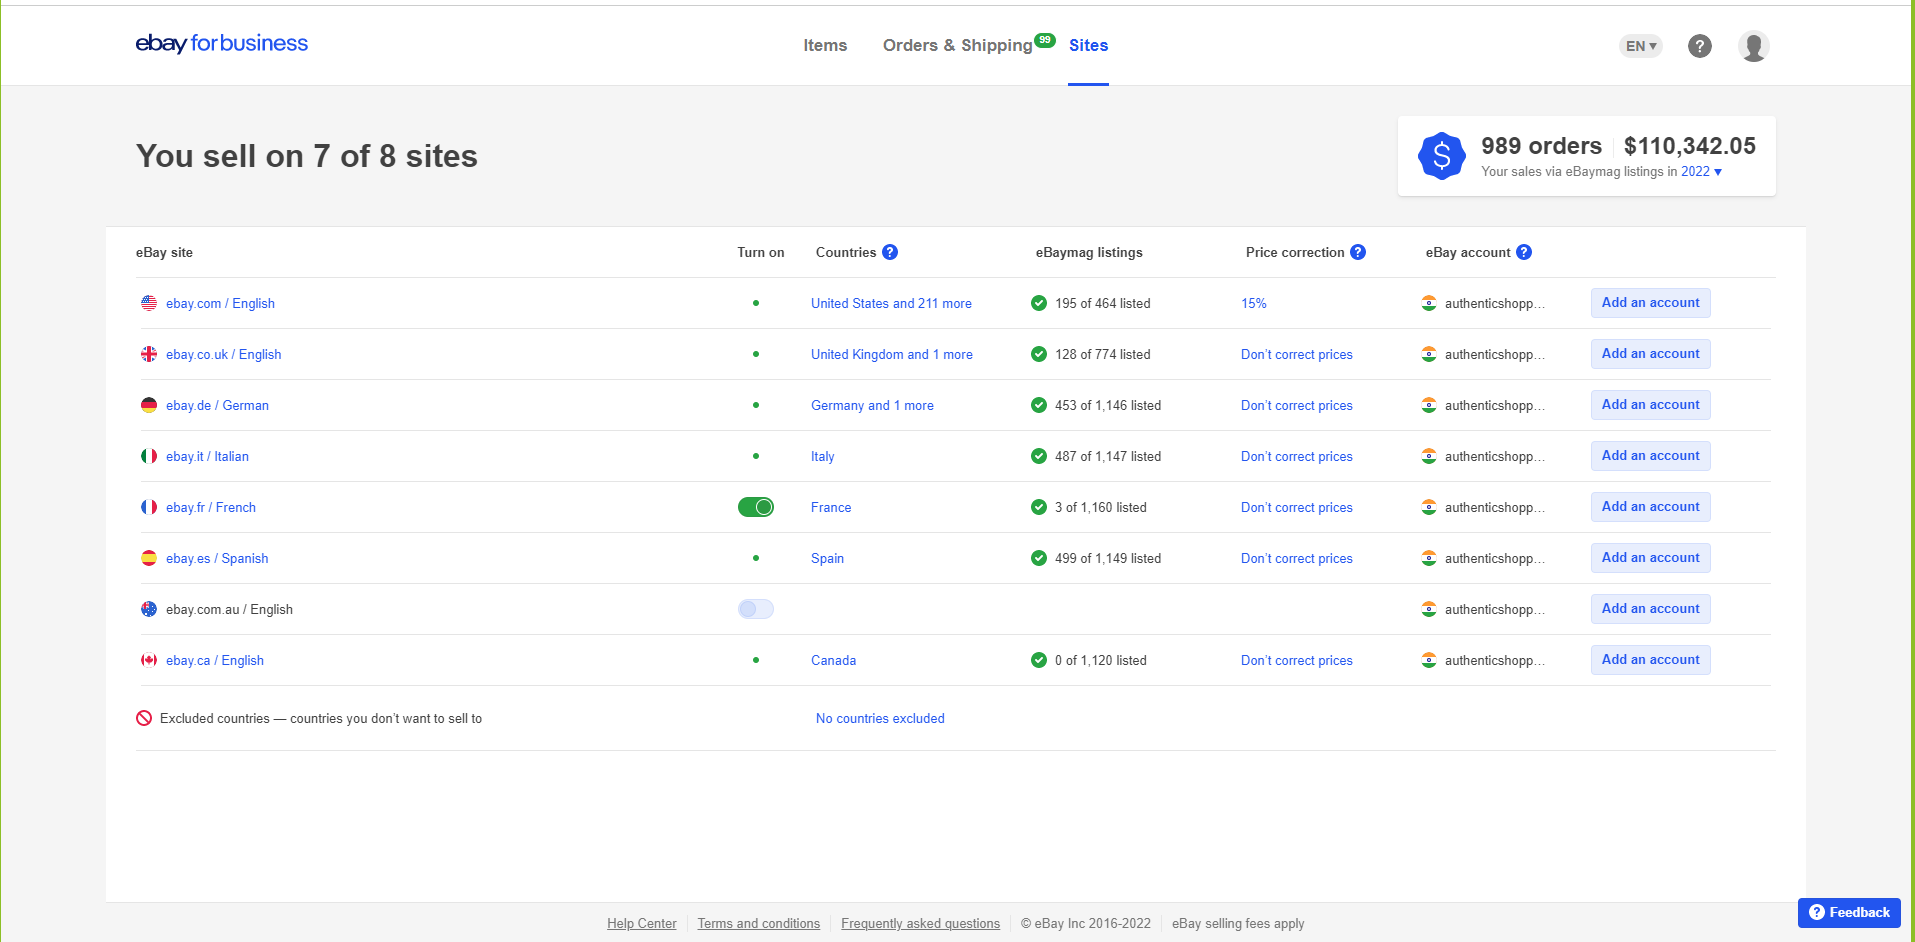Show info tooltip for eBay account column
This screenshot has height=942, width=1915.
1524,252
